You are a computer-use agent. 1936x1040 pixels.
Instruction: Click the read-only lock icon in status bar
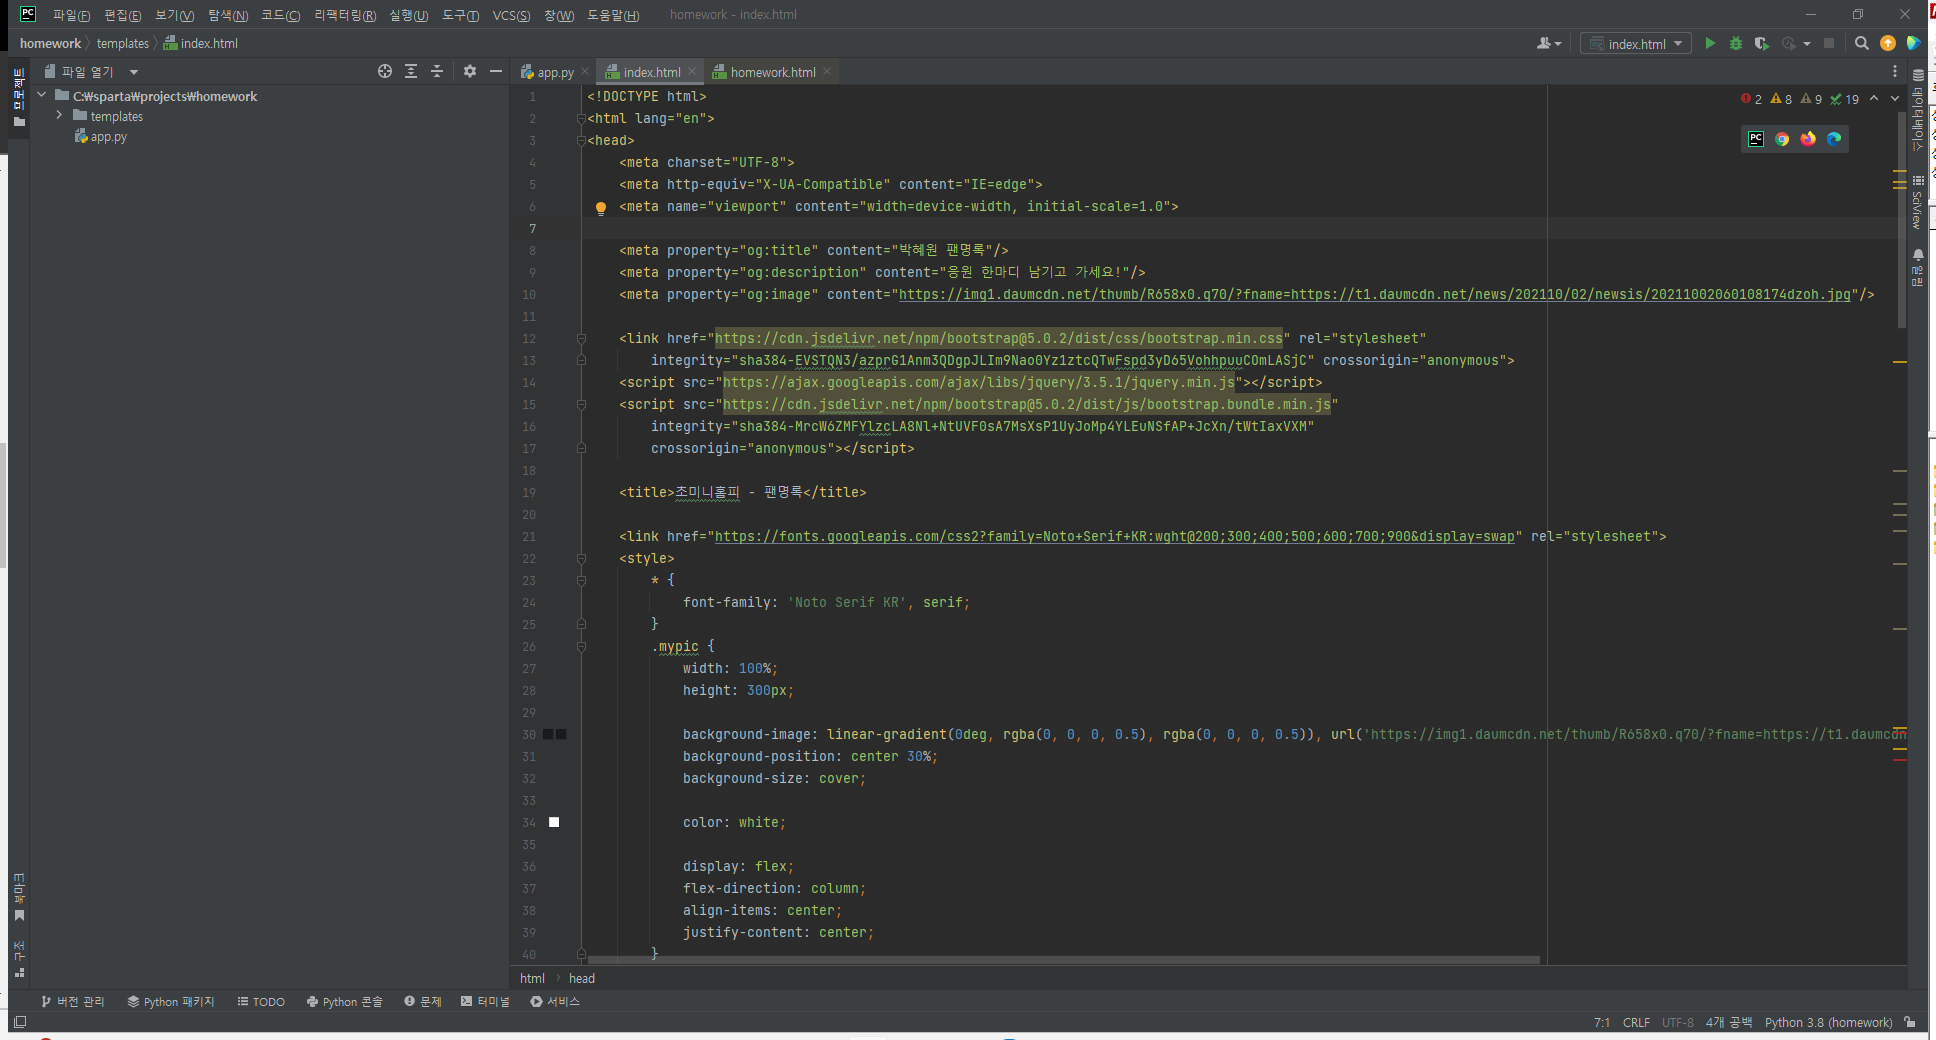pos(1910,1022)
